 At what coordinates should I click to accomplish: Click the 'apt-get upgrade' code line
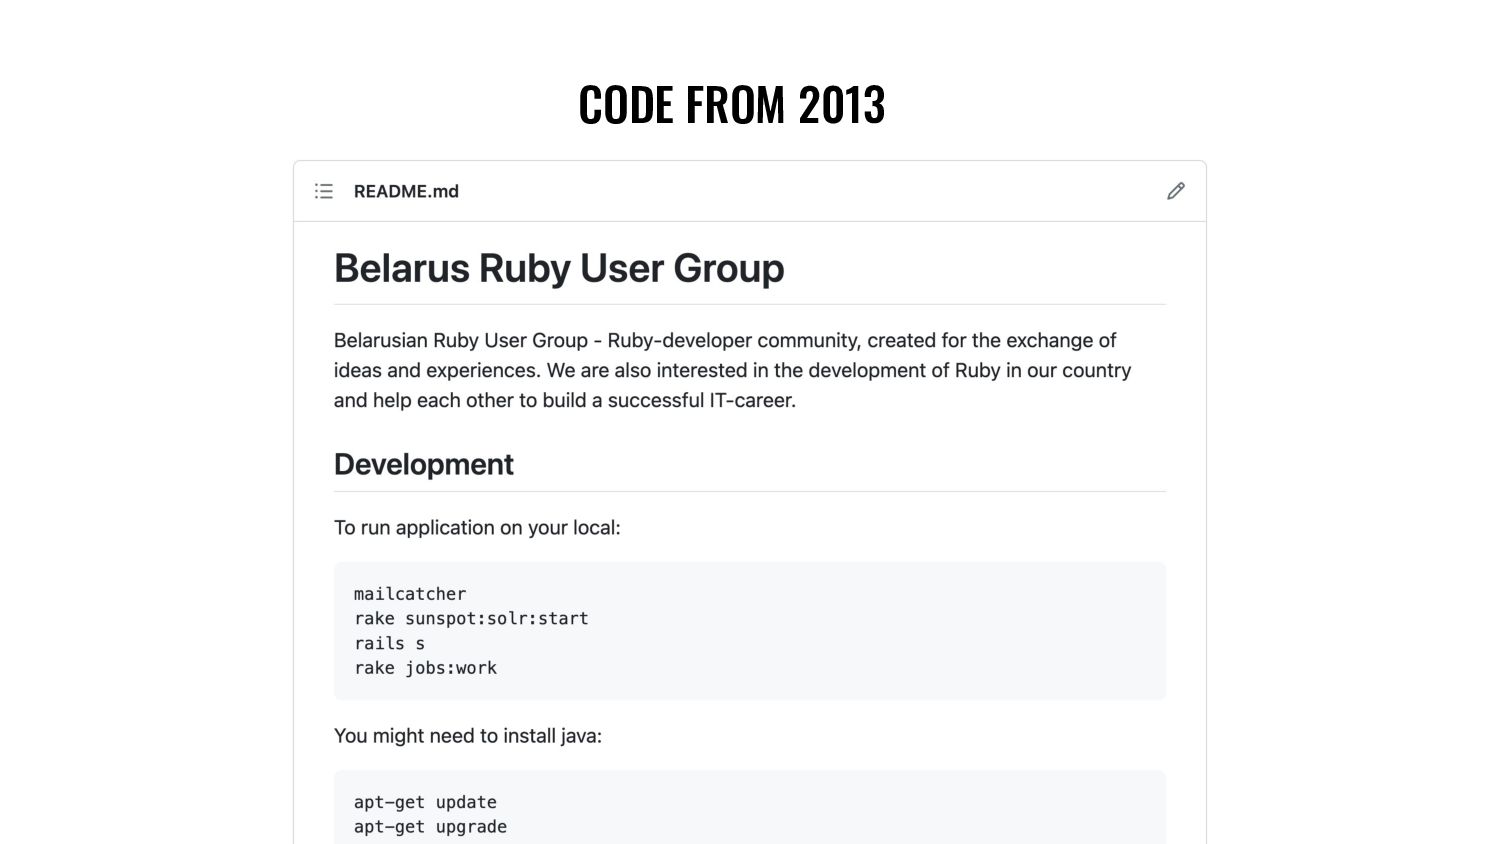pos(430,827)
